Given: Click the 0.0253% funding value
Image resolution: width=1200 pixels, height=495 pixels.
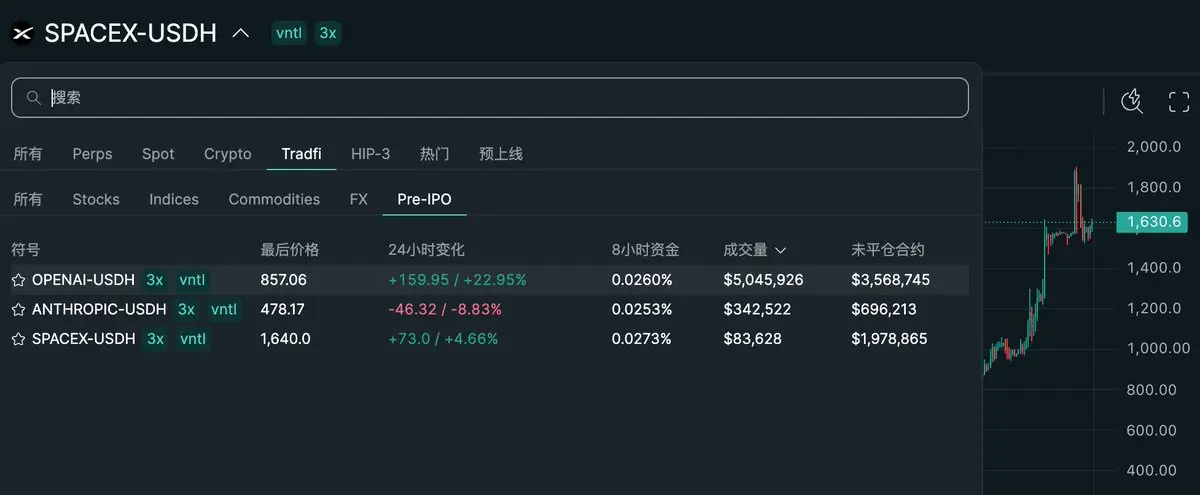Looking at the screenshot, I should click(642, 309).
